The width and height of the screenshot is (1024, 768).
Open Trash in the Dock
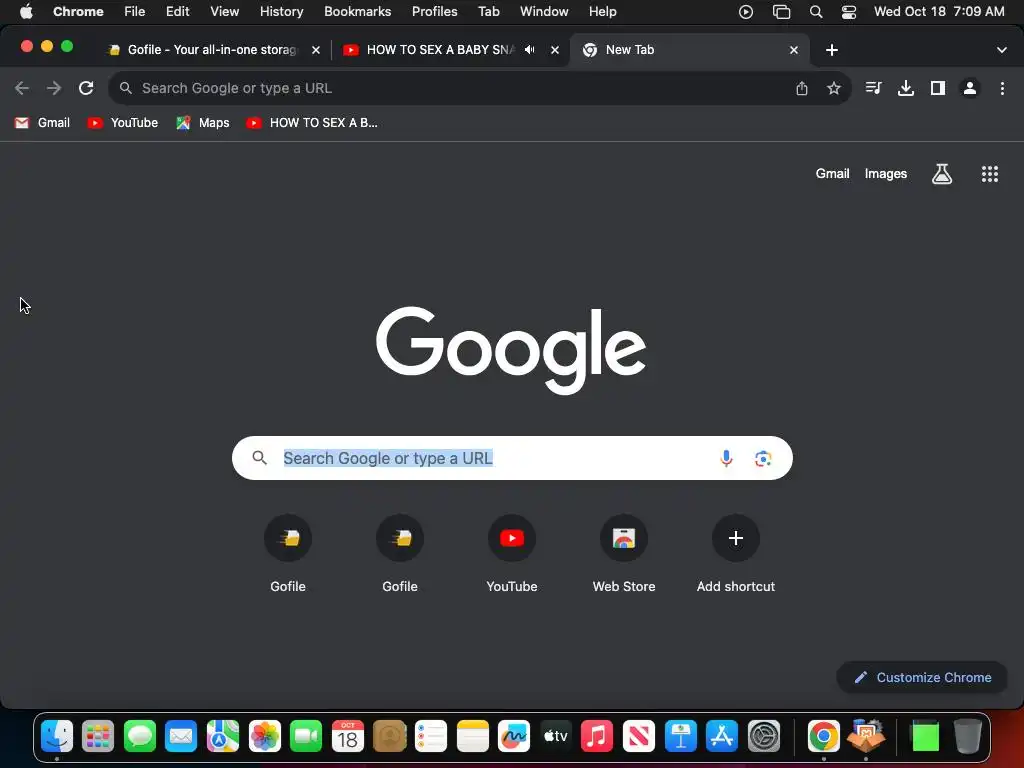tap(967, 737)
